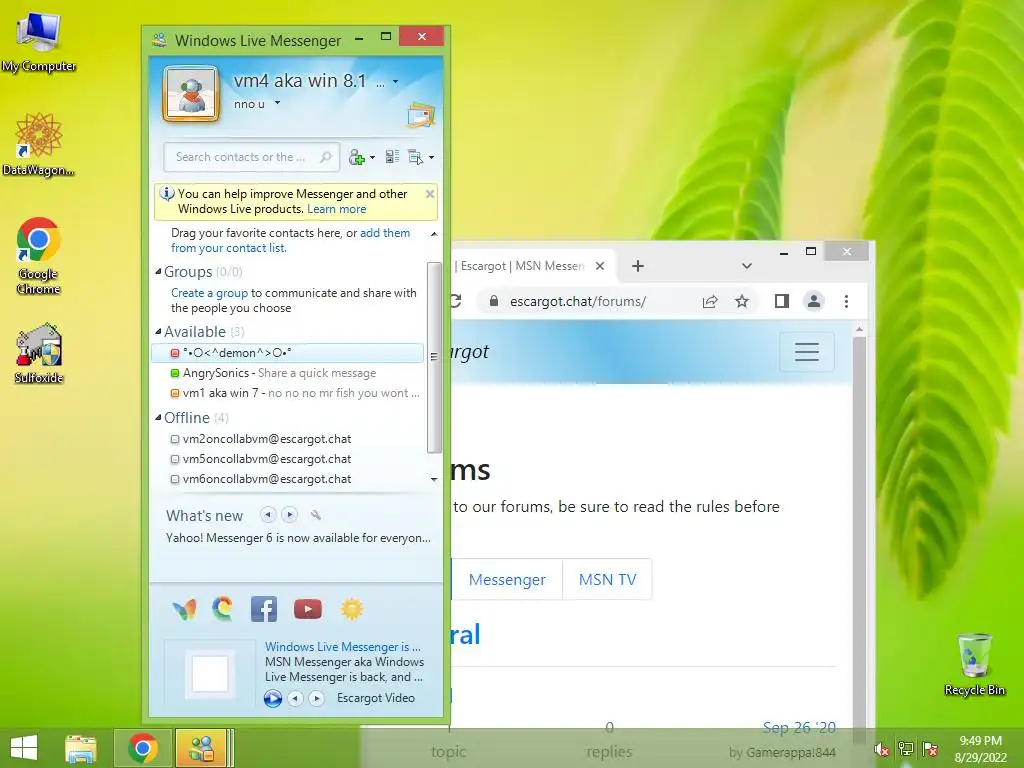1024x768 pixels.
Task: Click the site lock icon in Chrome
Action: click(x=494, y=301)
